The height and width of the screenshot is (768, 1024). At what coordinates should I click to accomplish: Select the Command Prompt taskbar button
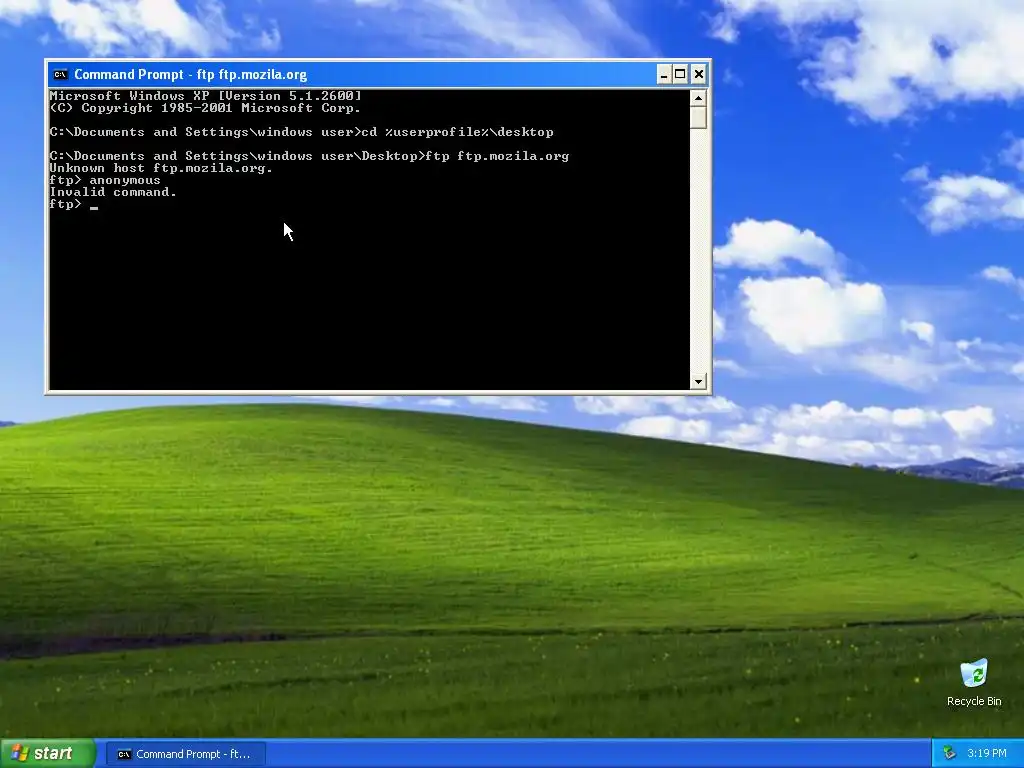click(185, 754)
